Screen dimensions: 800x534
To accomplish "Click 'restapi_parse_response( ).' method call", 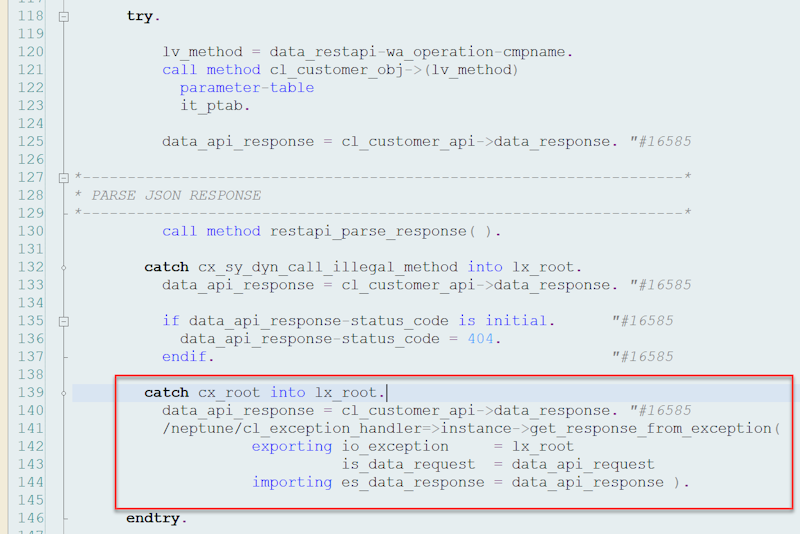I will click(x=385, y=232).
